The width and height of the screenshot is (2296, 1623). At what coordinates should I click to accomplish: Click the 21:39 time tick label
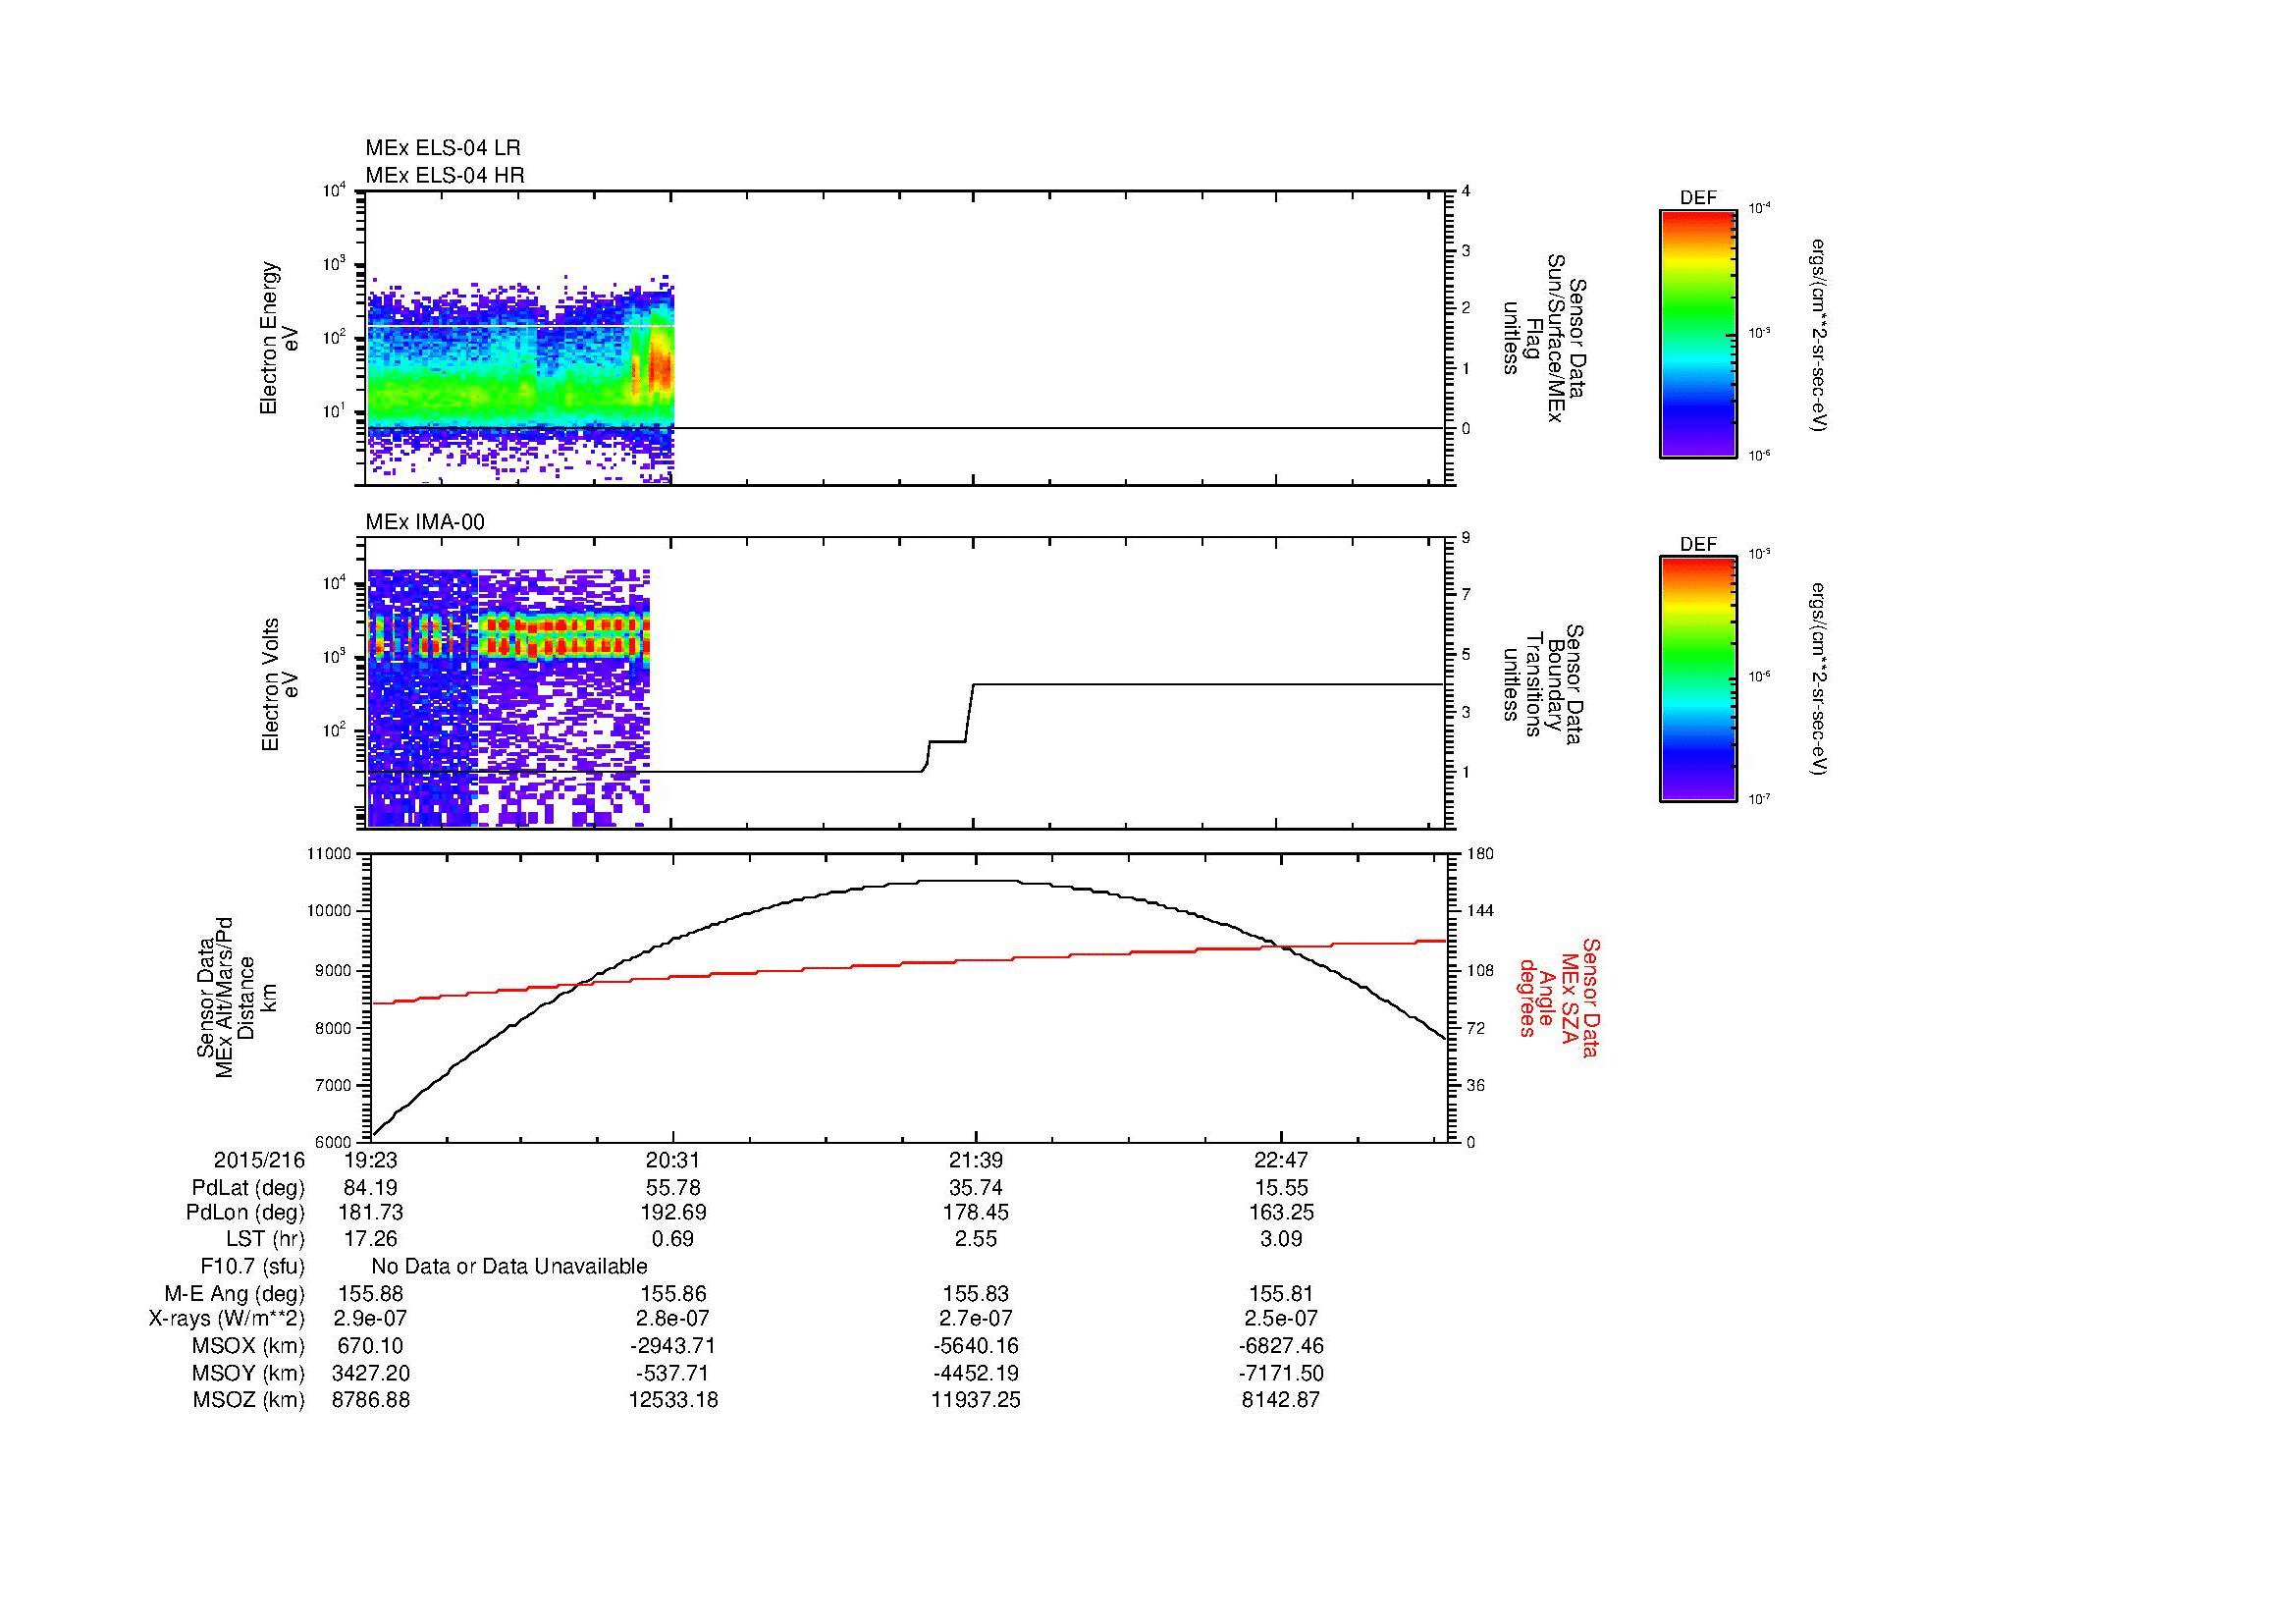click(x=976, y=1161)
